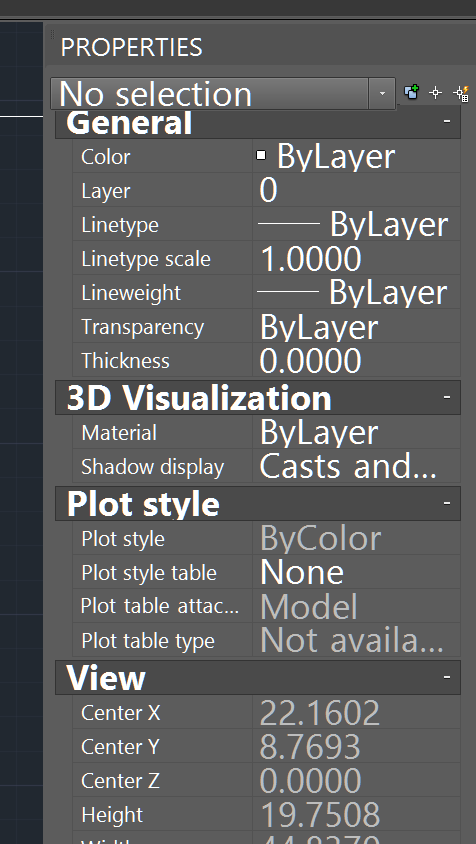Viewport: 476px width, 844px height.
Task: Select the Color ByLayer value
Action: [x=356, y=156]
